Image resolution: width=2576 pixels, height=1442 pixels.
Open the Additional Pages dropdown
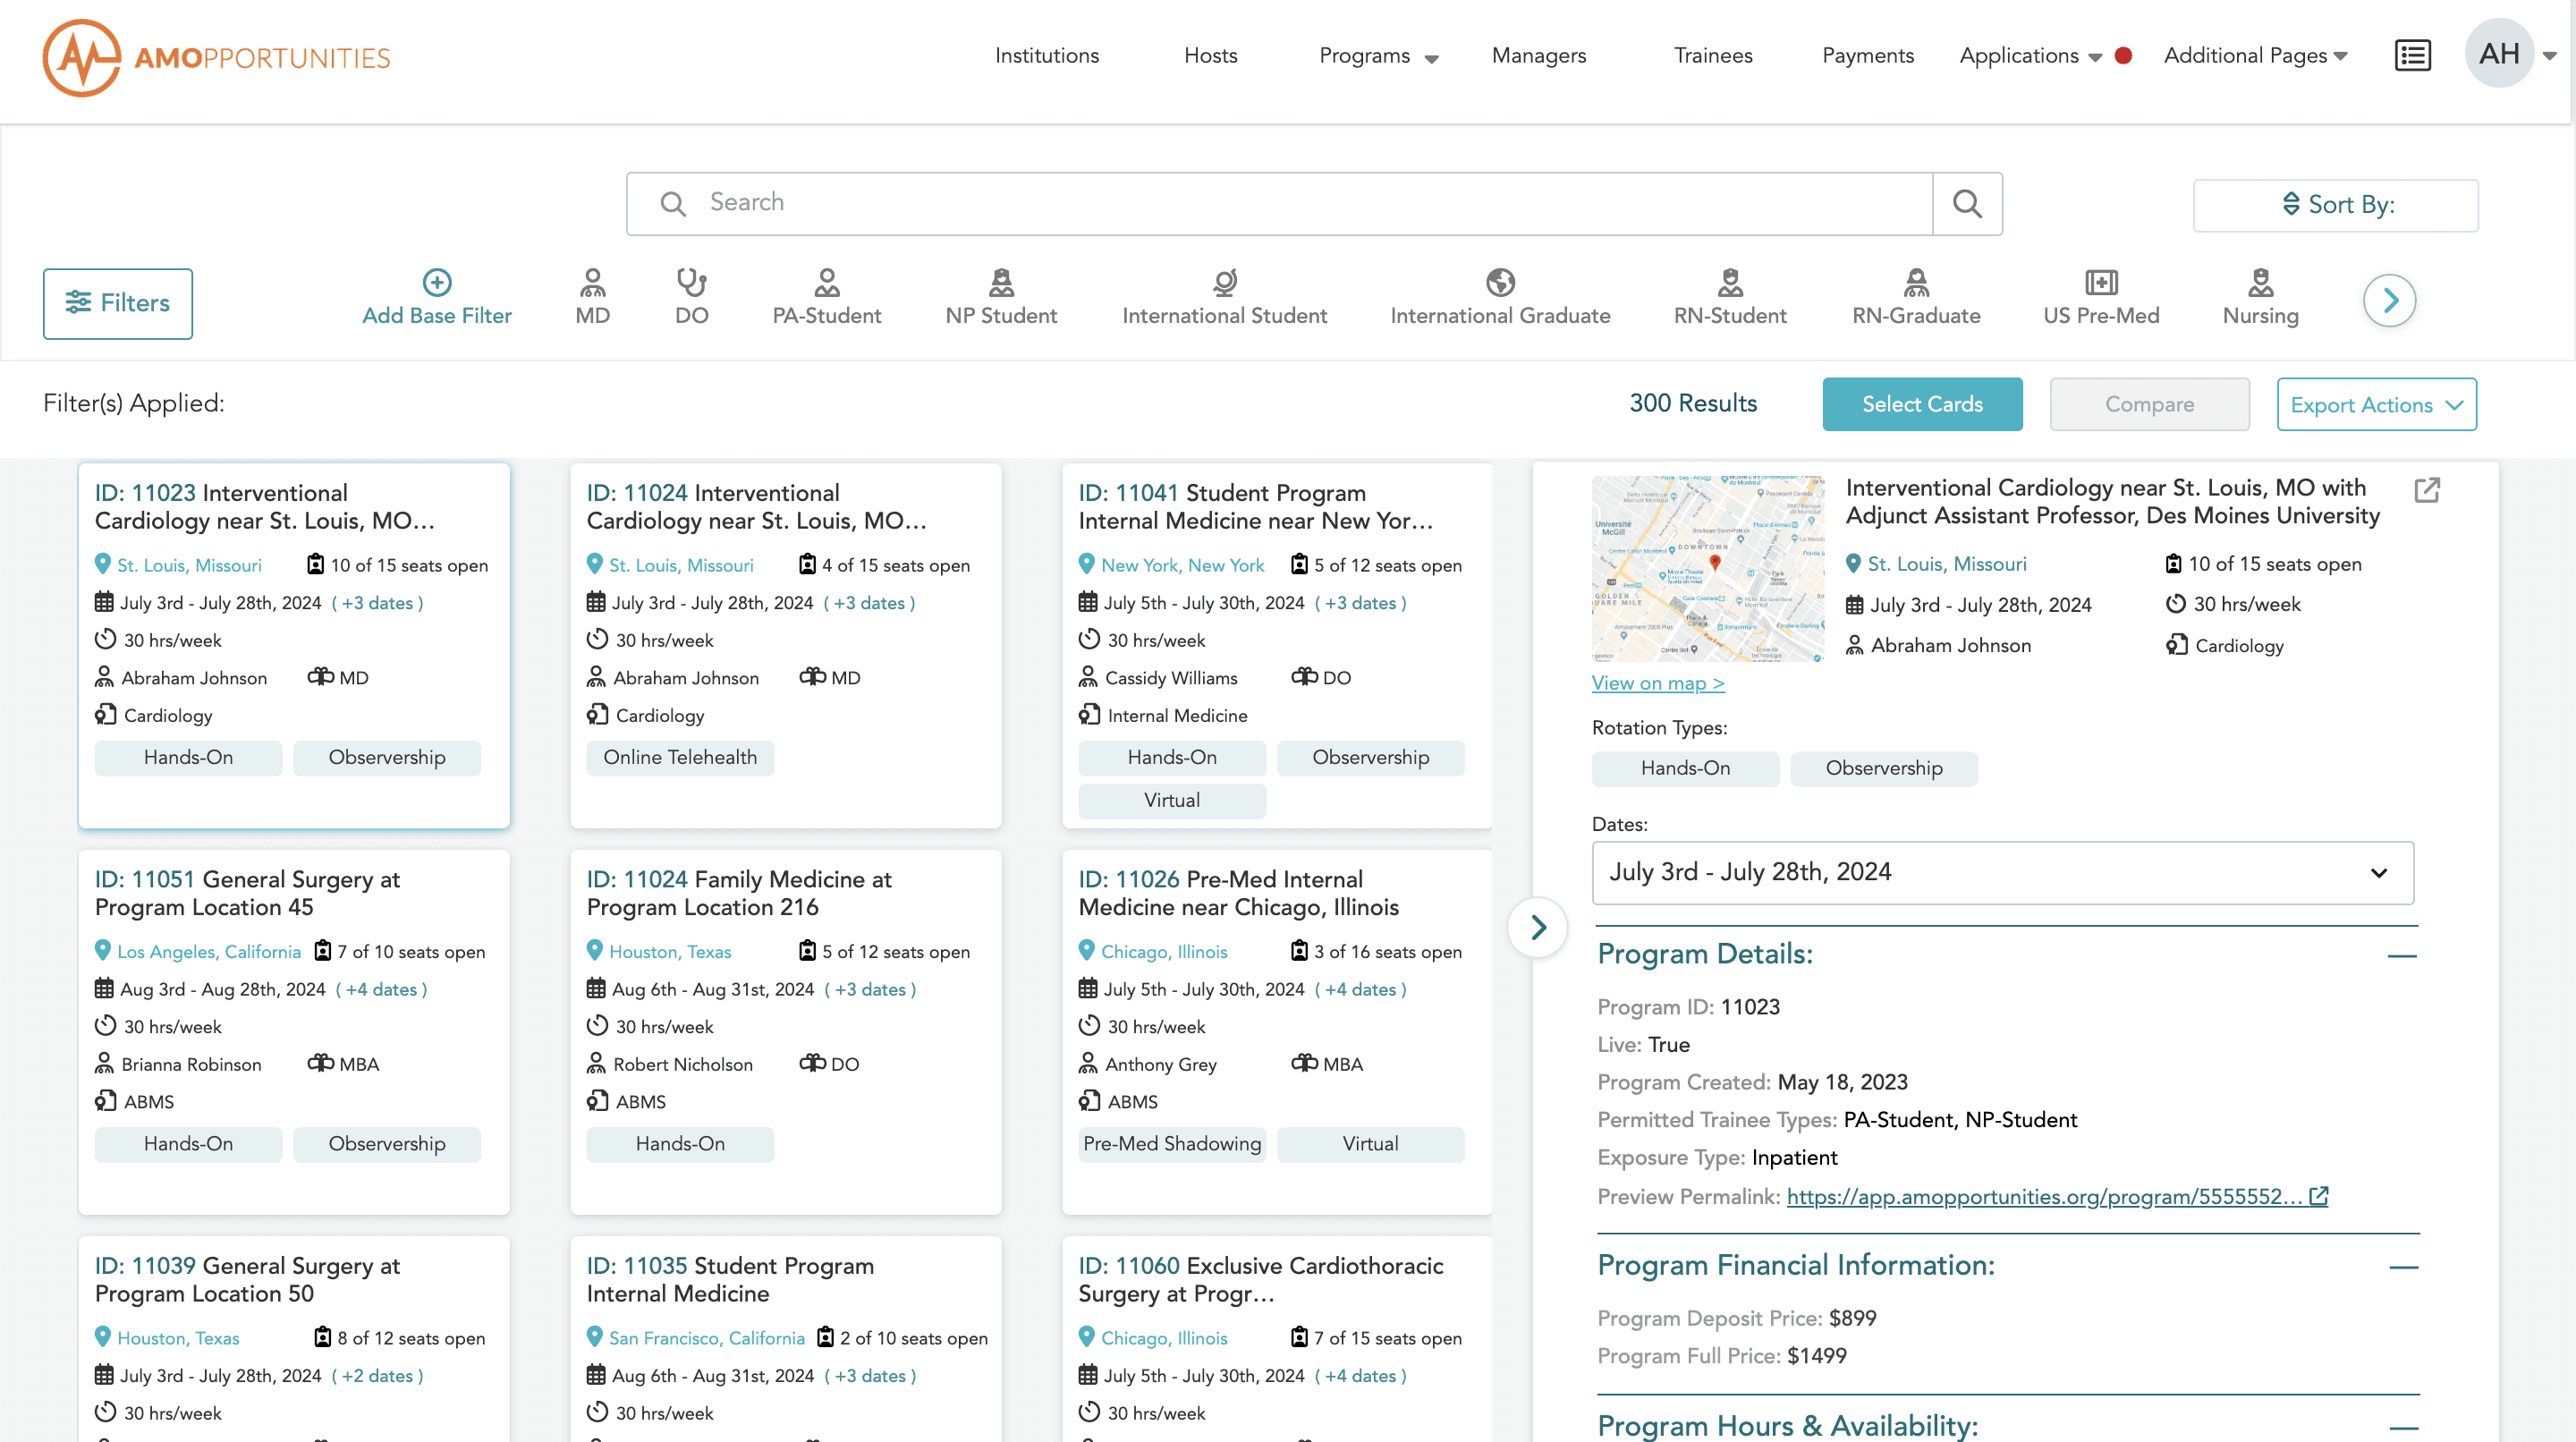click(x=2255, y=56)
